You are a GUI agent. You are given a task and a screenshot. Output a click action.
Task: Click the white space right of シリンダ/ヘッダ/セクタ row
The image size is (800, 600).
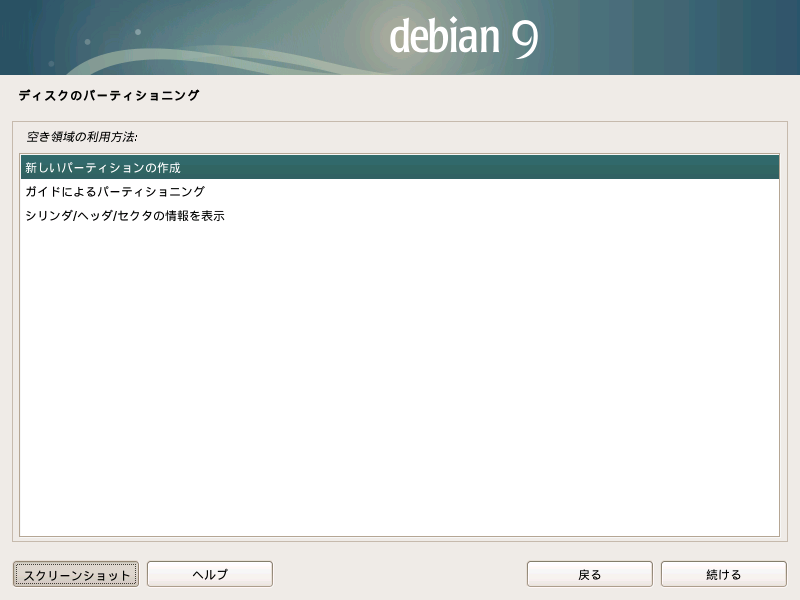[500, 216]
